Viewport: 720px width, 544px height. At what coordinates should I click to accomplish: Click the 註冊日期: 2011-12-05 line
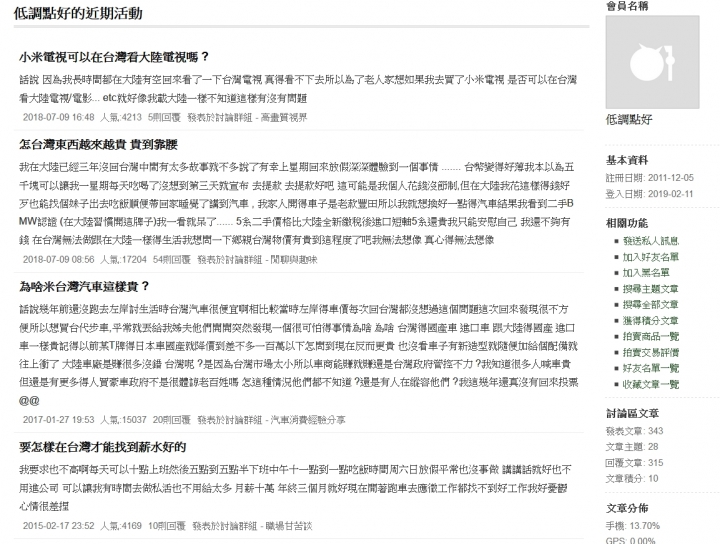649,178
